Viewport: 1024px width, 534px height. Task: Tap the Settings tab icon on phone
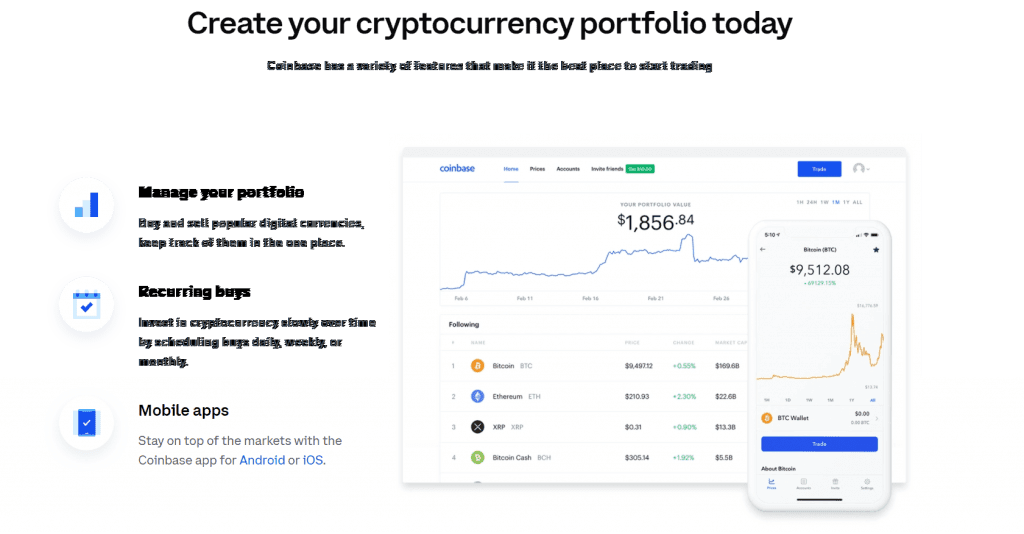click(867, 483)
